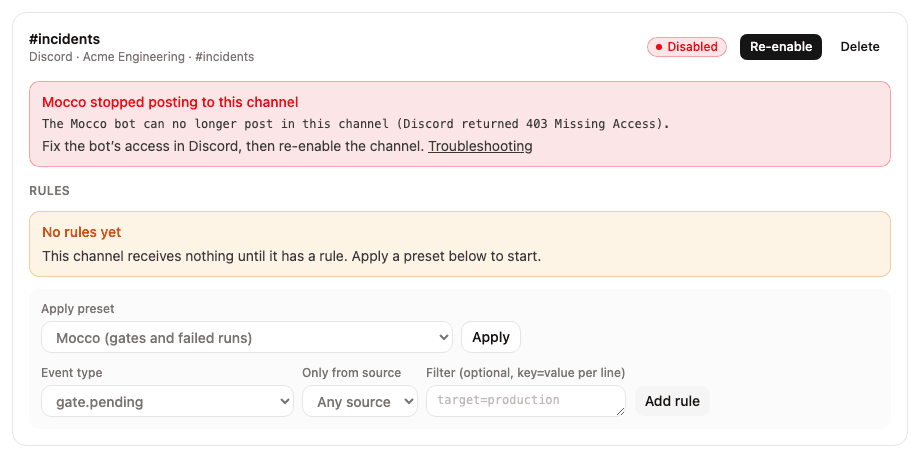Click the 'Apply preset' field label
The height and width of the screenshot is (458, 920).
[77, 308]
